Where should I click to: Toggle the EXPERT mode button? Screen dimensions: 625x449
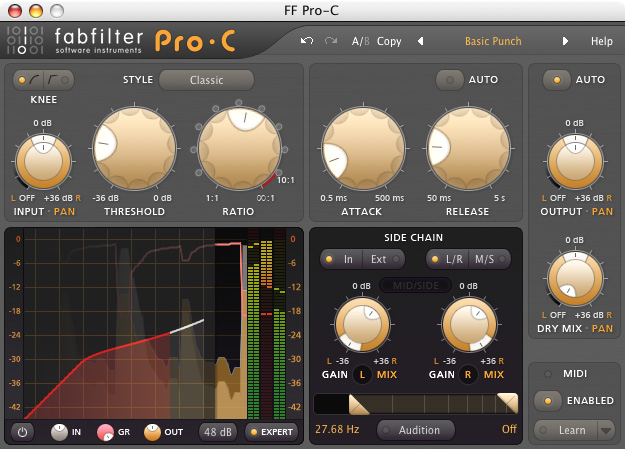coord(270,432)
